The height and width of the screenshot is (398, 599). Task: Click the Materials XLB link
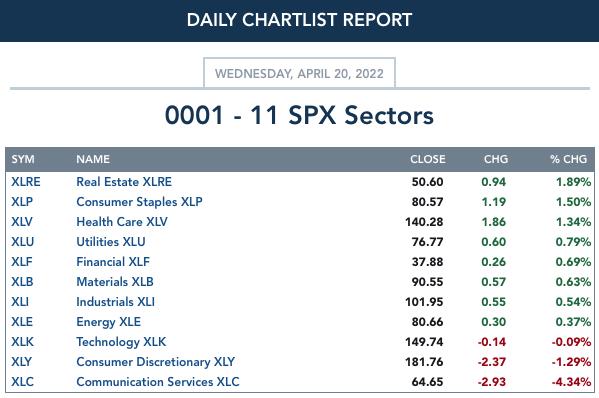click(x=115, y=282)
